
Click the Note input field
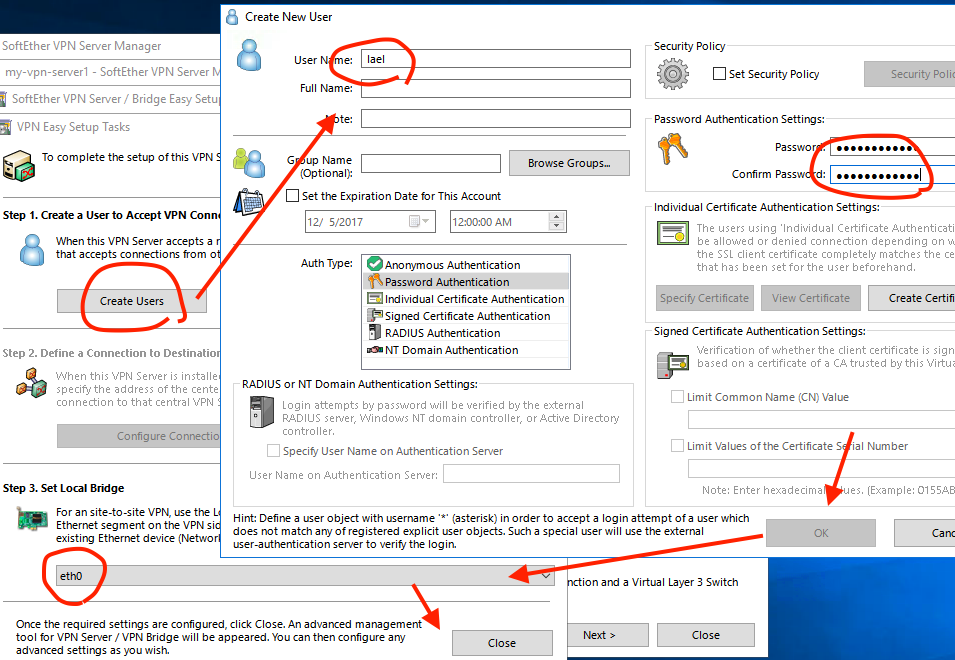[496, 118]
